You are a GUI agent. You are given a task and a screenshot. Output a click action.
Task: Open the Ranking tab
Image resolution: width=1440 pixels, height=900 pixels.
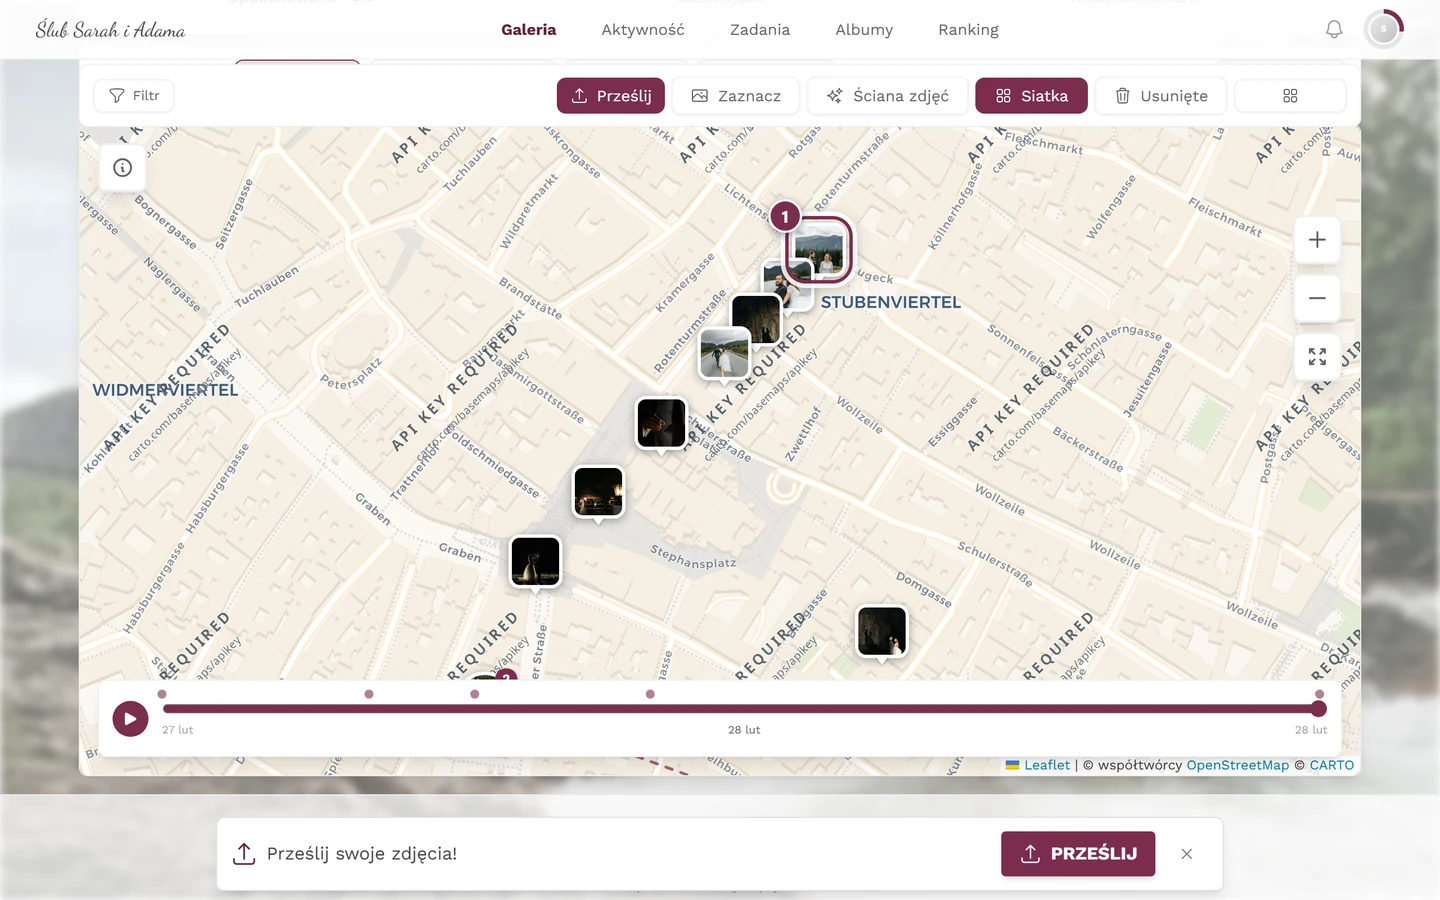(968, 30)
